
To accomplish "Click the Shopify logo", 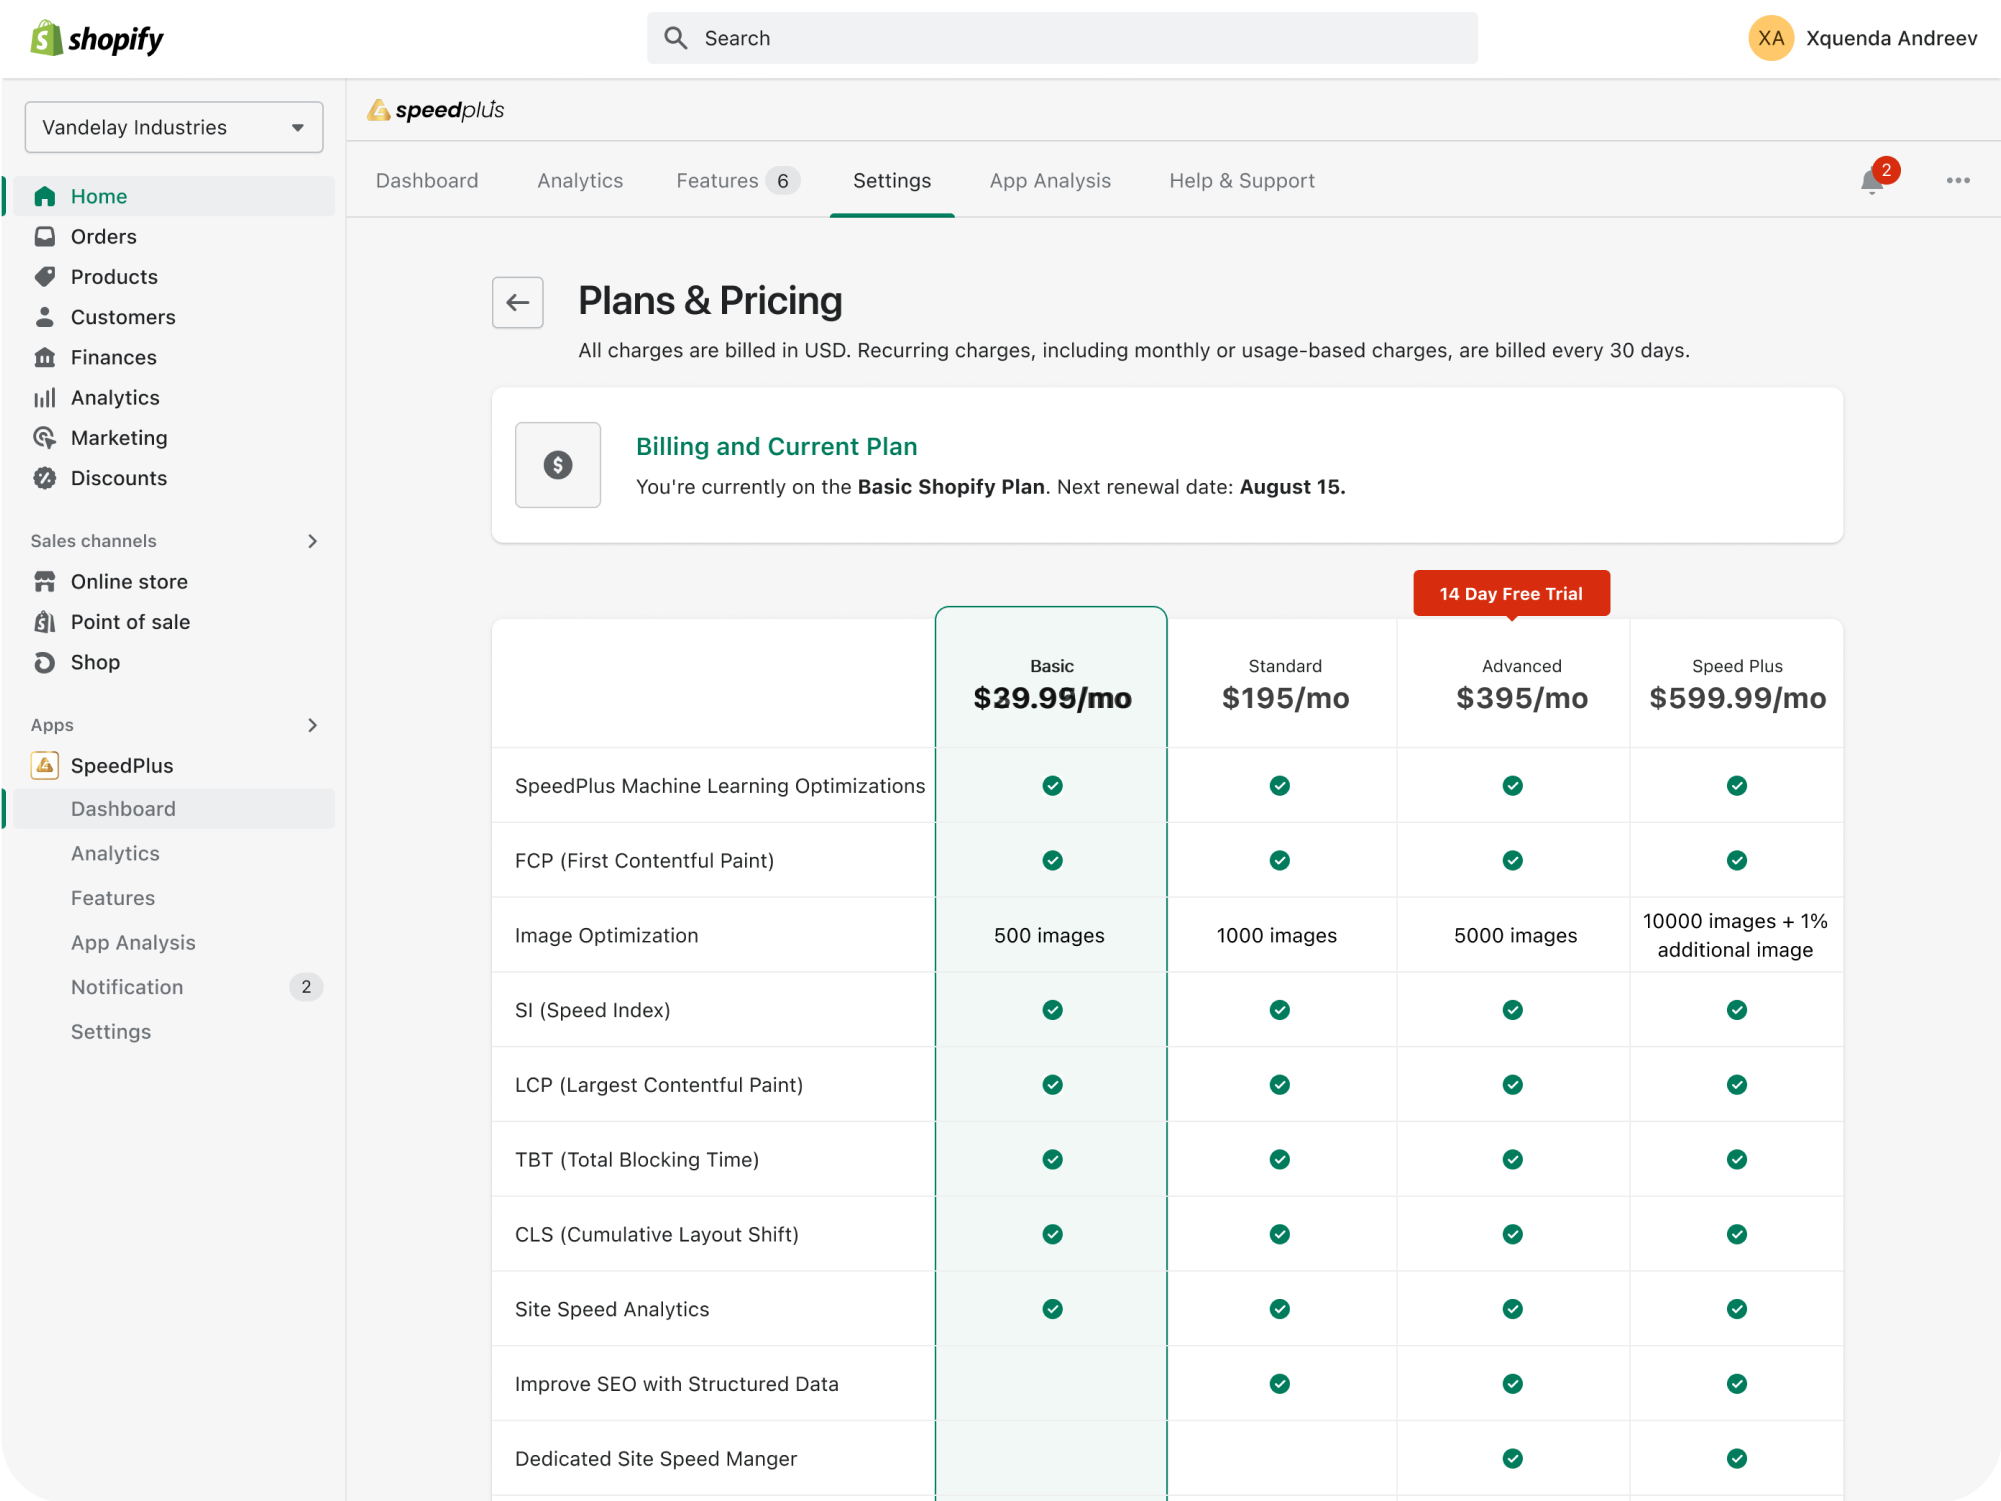I will click(97, 39).
